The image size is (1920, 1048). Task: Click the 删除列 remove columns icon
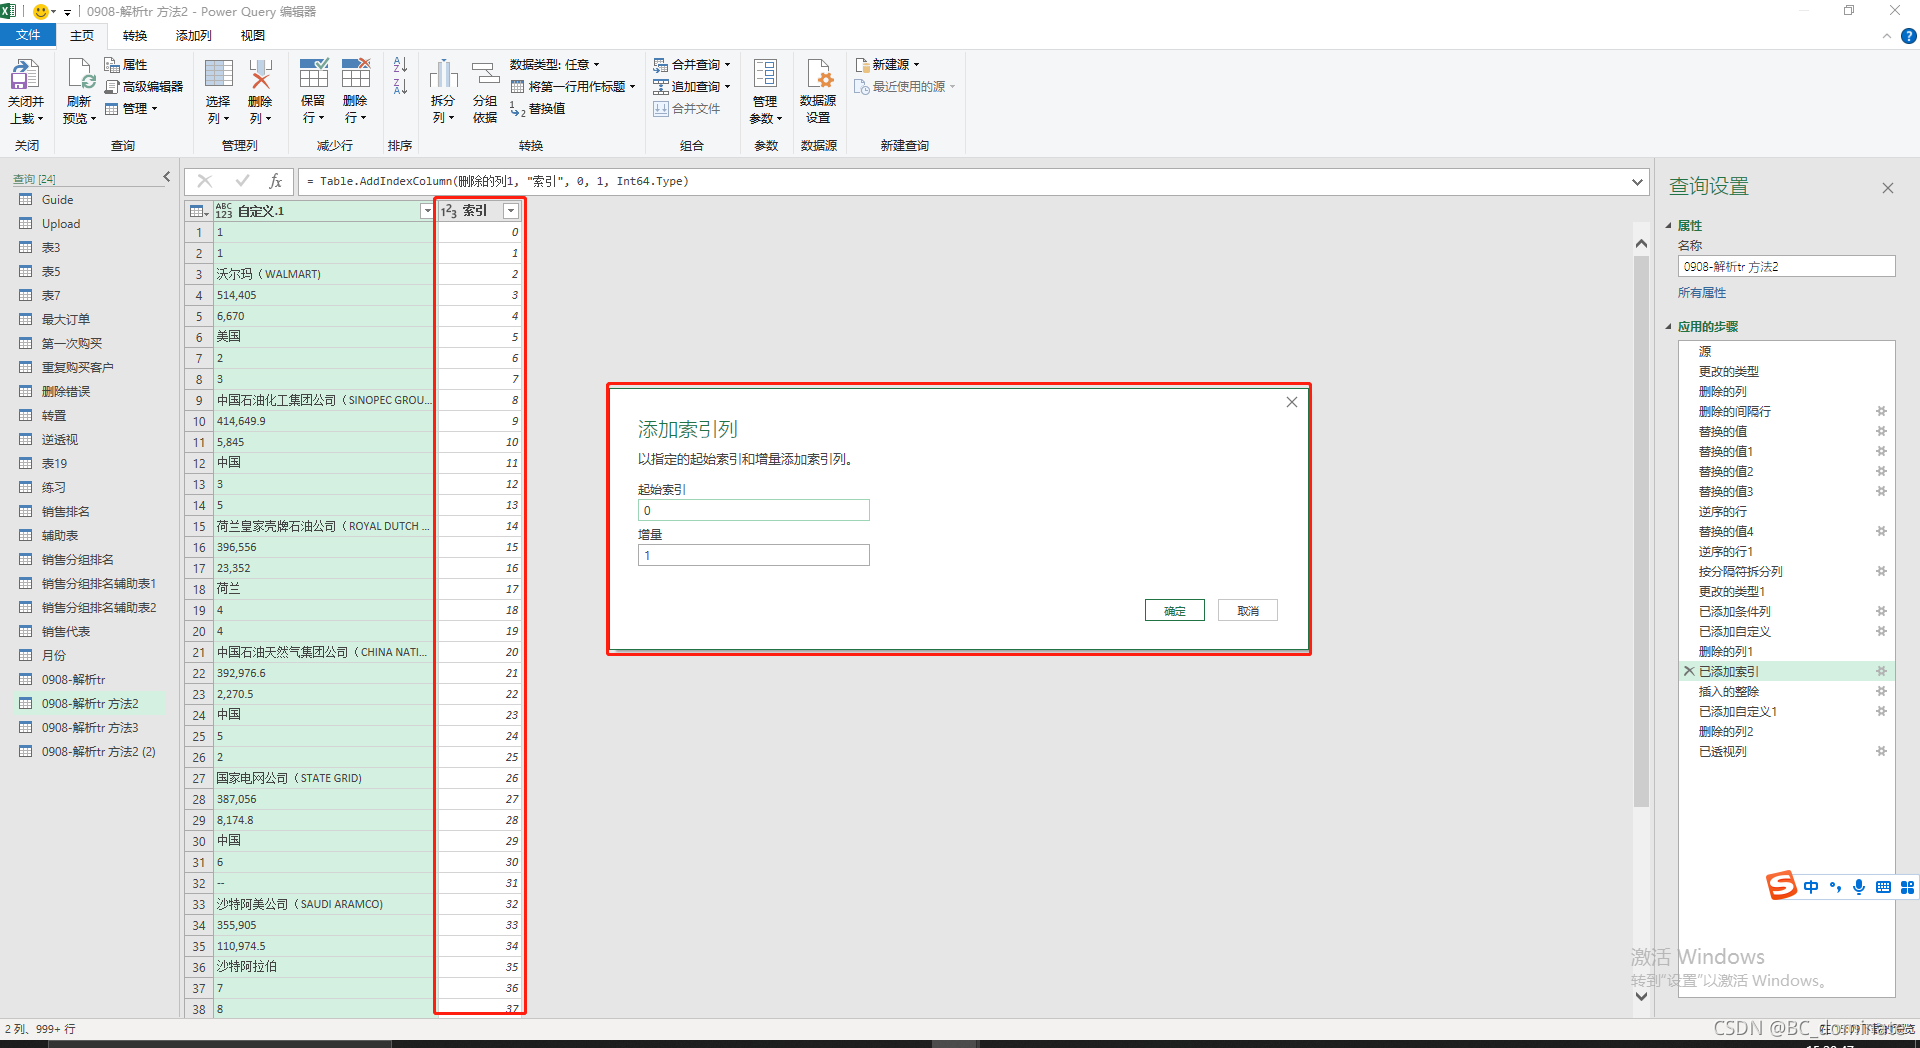coord(260,75)
